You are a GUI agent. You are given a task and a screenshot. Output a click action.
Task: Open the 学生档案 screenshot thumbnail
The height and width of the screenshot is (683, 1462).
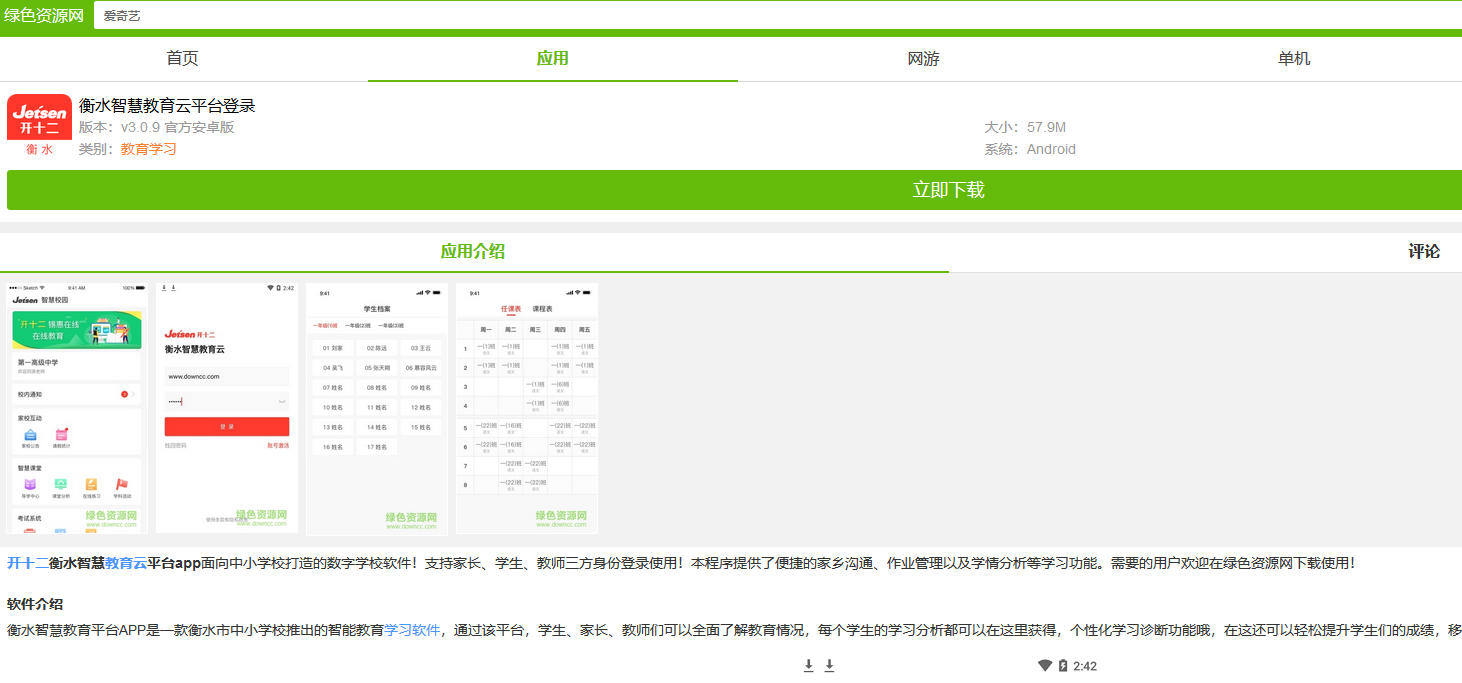tap(377, 408)
